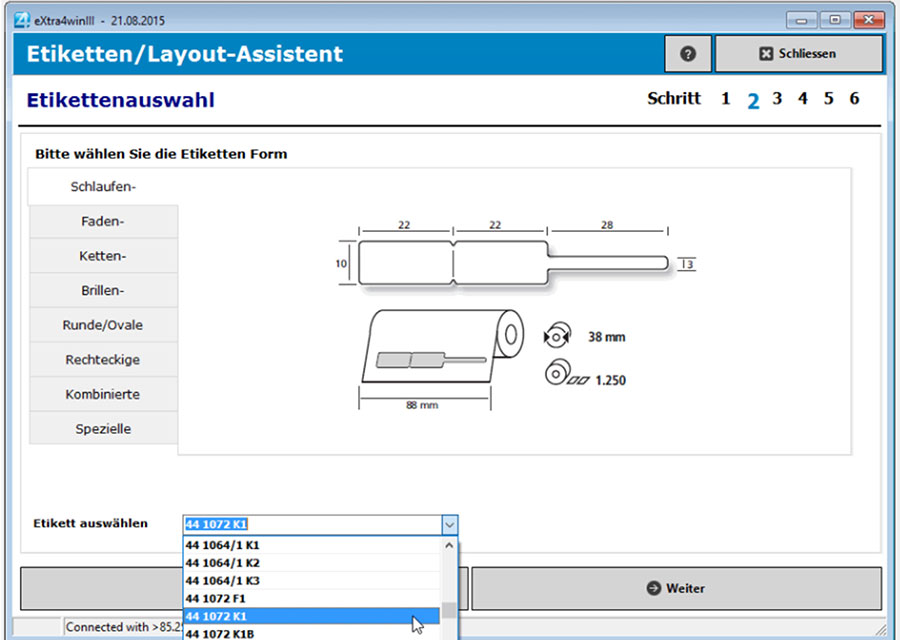Open the Rechteckige label shape category
The width and height of the screenshot is (900, 640).
[x=101, y=359]
